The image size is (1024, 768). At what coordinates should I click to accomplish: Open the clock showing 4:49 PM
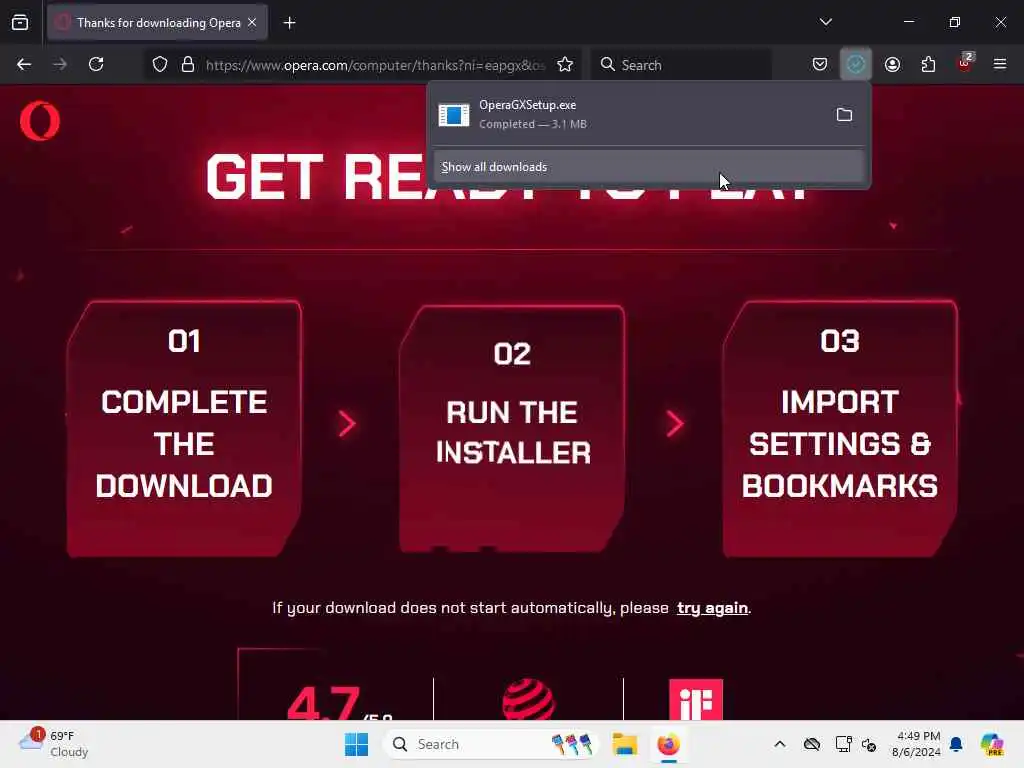[916, 744]
